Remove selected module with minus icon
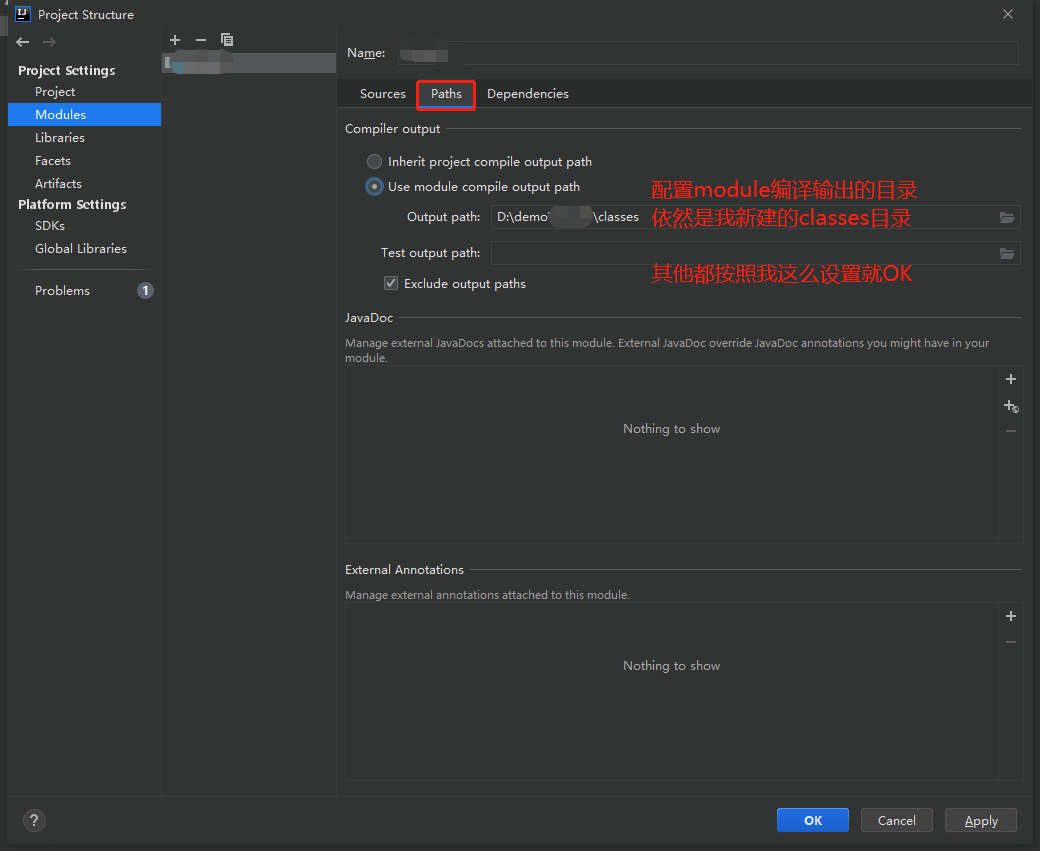 (201, 40)
